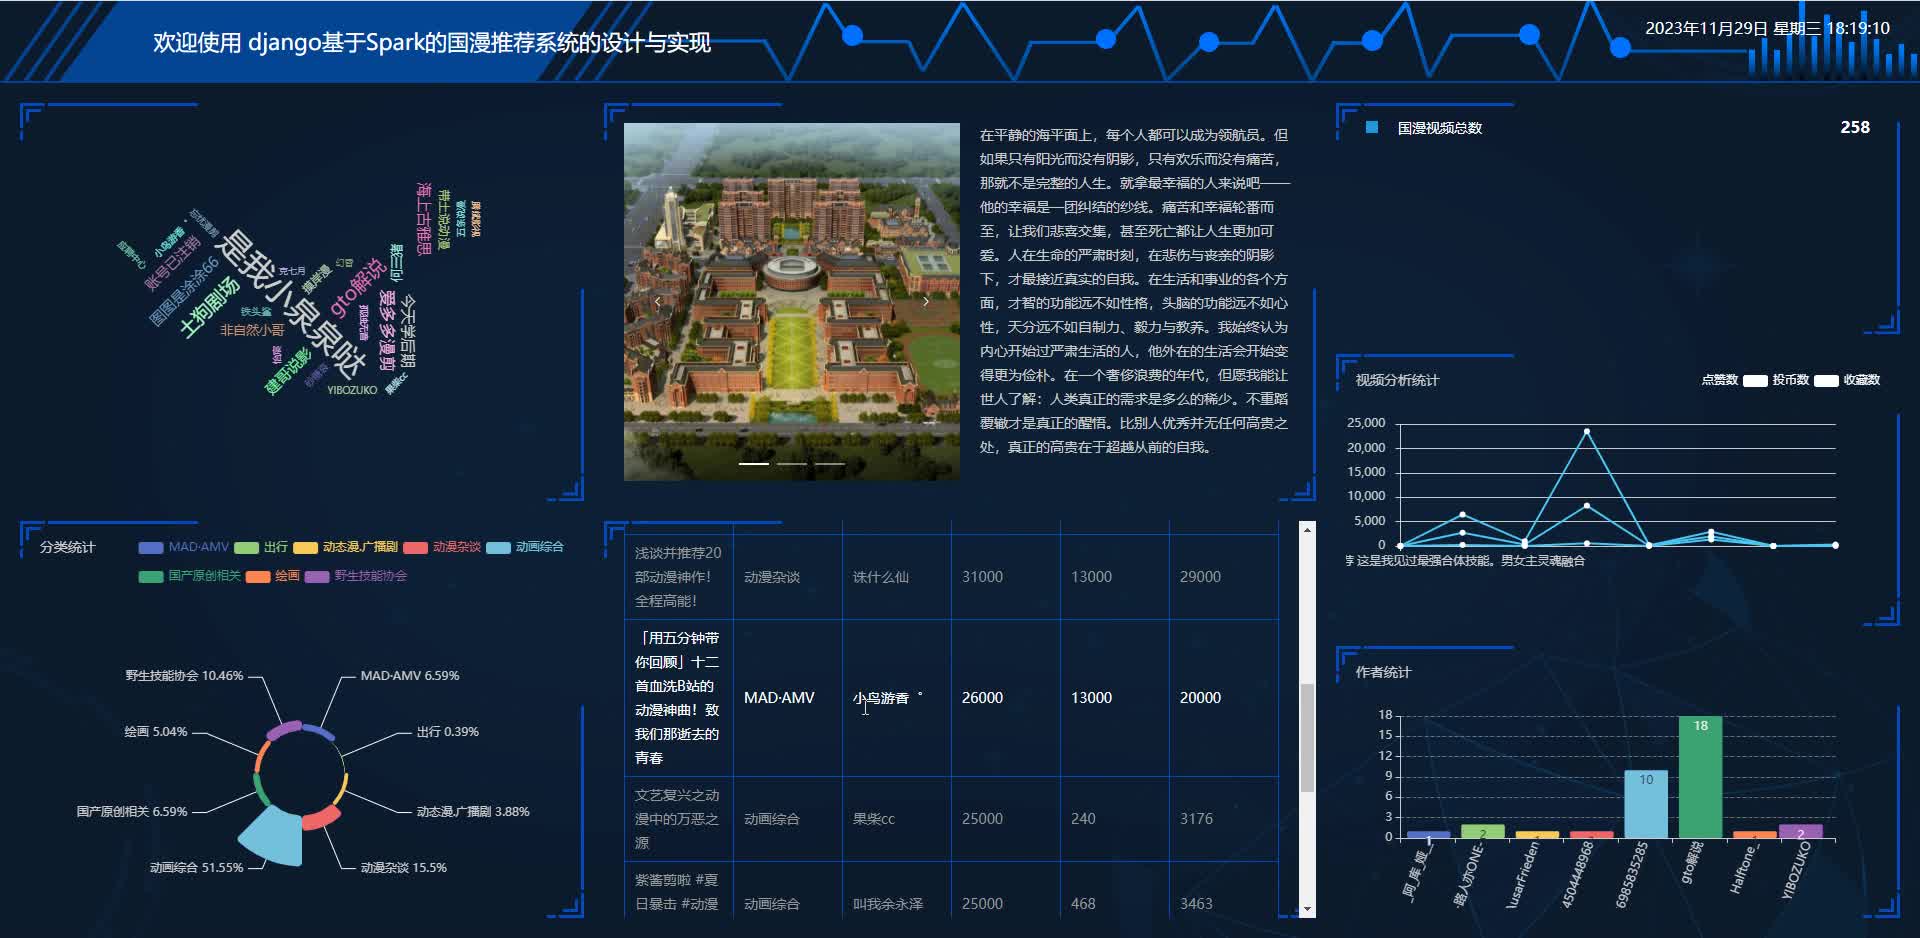Click 是我小泉泉哒 in the word cloud
This screenshot has height=938, width=1920.
[291, 304]
